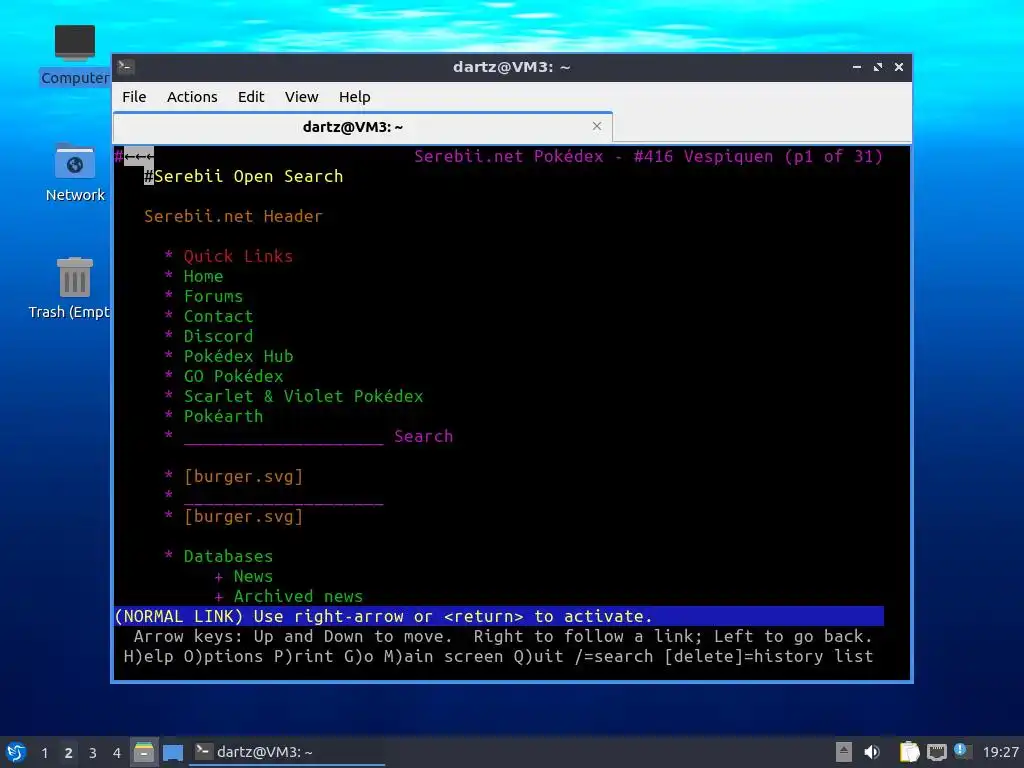
Task: Click the Serebii.net Header text
Action: pos(233,216)
